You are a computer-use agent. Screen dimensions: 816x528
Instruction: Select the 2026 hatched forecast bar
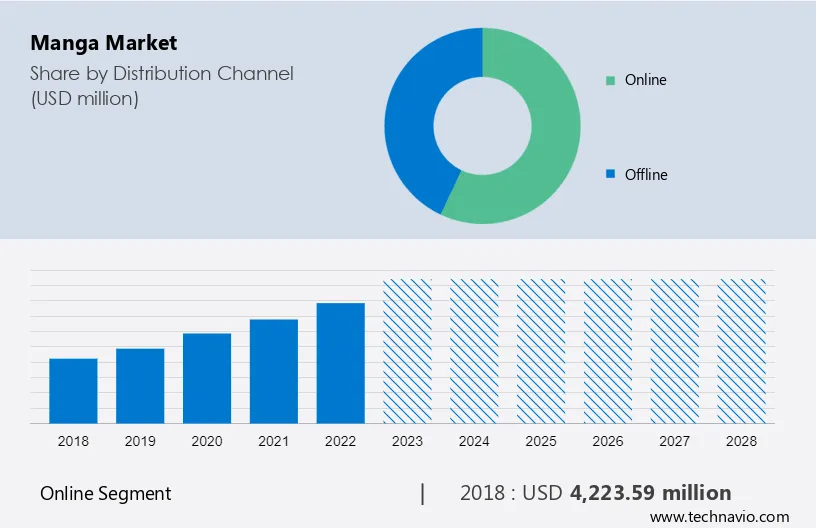[x=608, y=351]
